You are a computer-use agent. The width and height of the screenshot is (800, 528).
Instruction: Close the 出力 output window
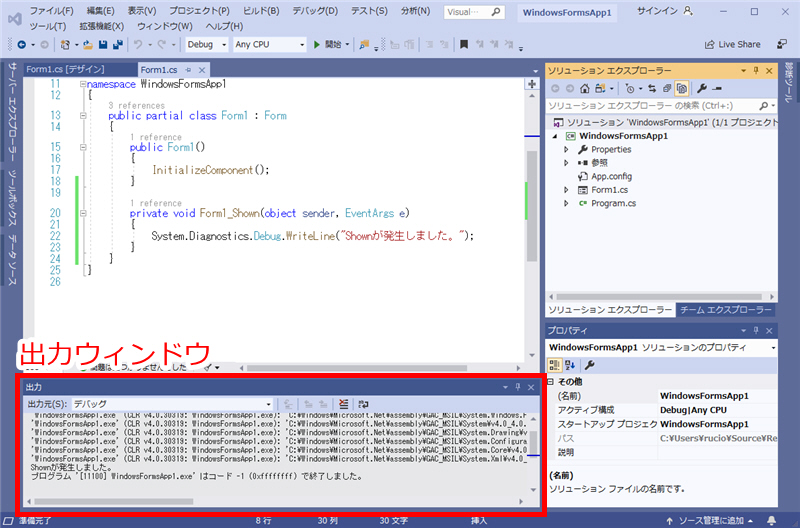[x=531, y=387]
